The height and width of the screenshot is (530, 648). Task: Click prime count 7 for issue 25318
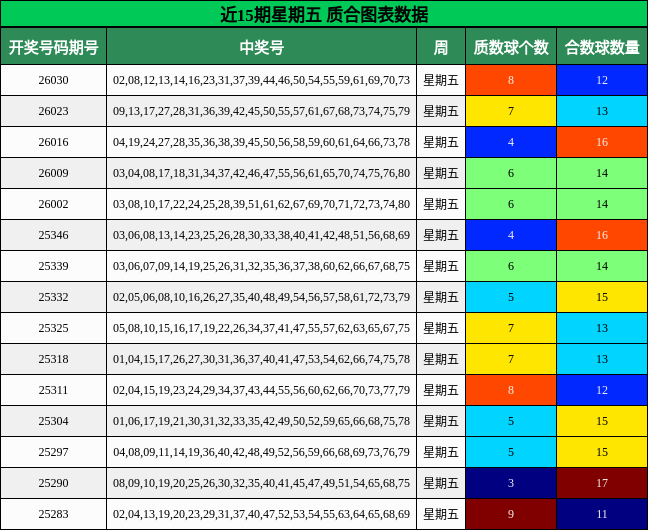pos(511,359)
